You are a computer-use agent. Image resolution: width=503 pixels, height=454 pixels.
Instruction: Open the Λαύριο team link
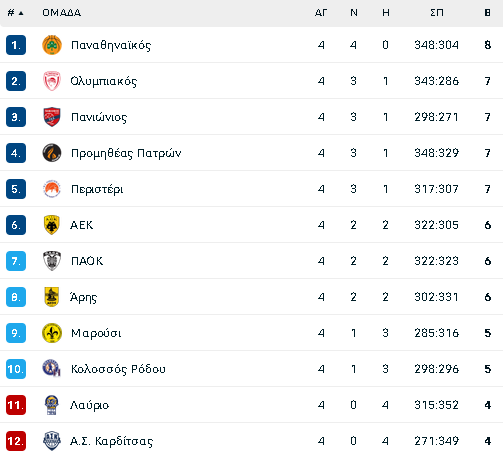[89, 405]
